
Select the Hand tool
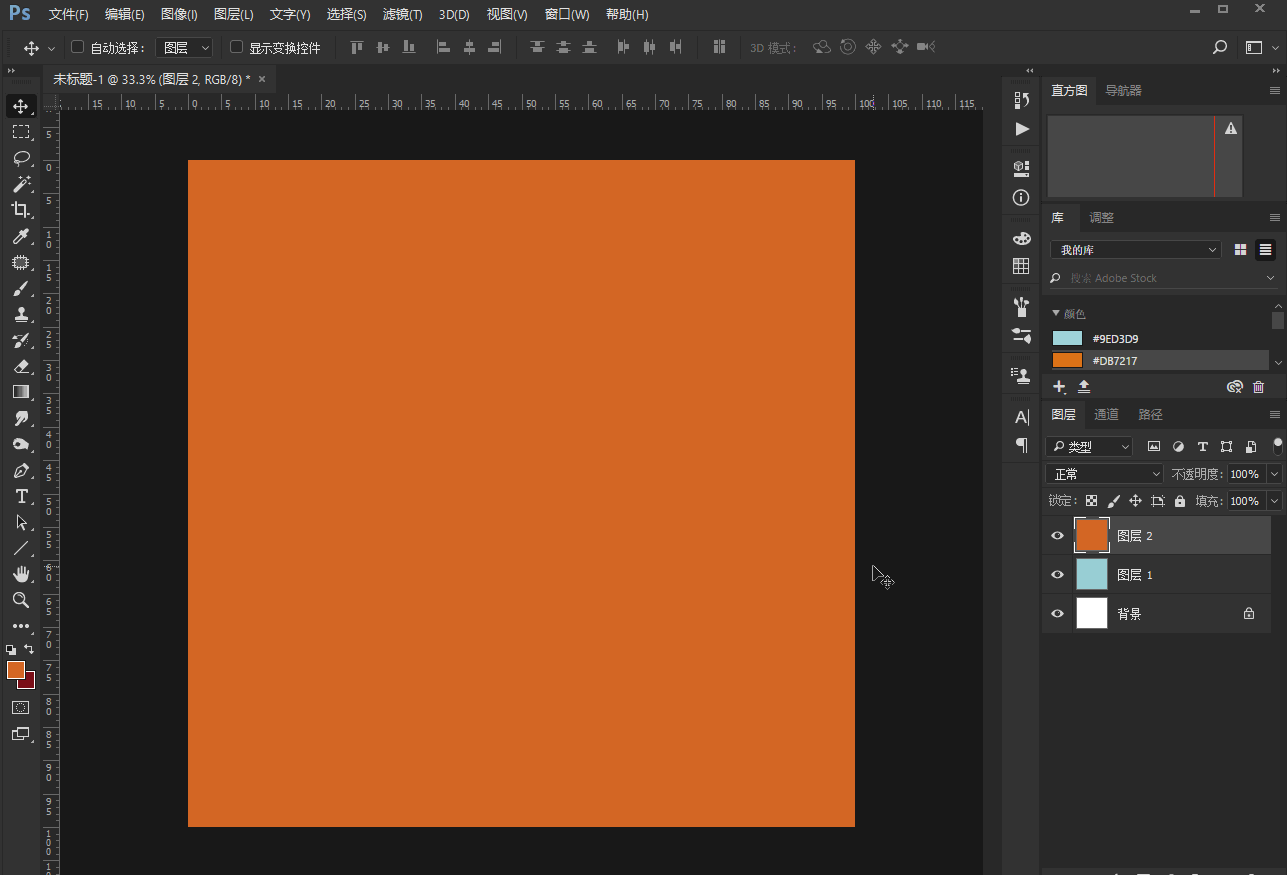tap(20, 574)
